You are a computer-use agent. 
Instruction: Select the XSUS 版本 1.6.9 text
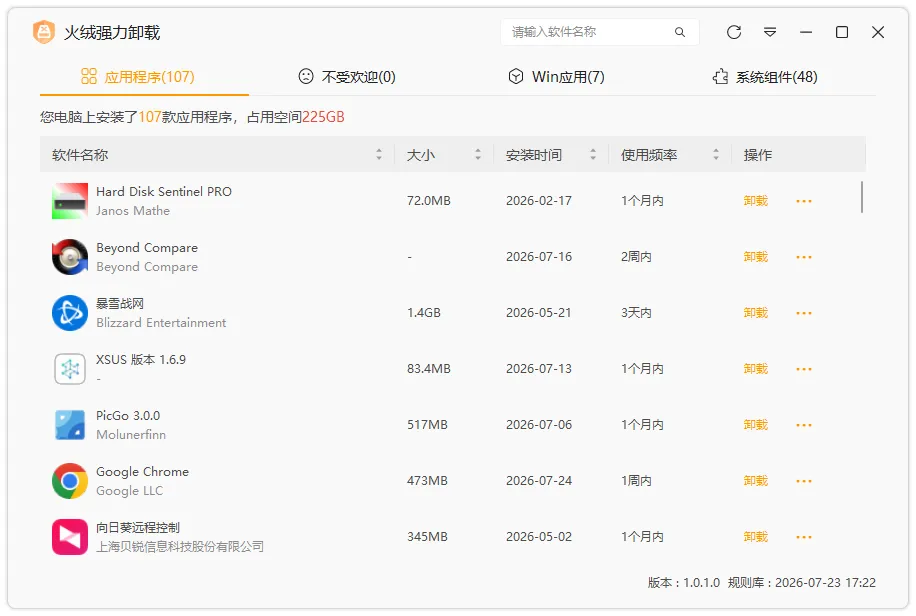pyautogui.click(x=141, y=359)
